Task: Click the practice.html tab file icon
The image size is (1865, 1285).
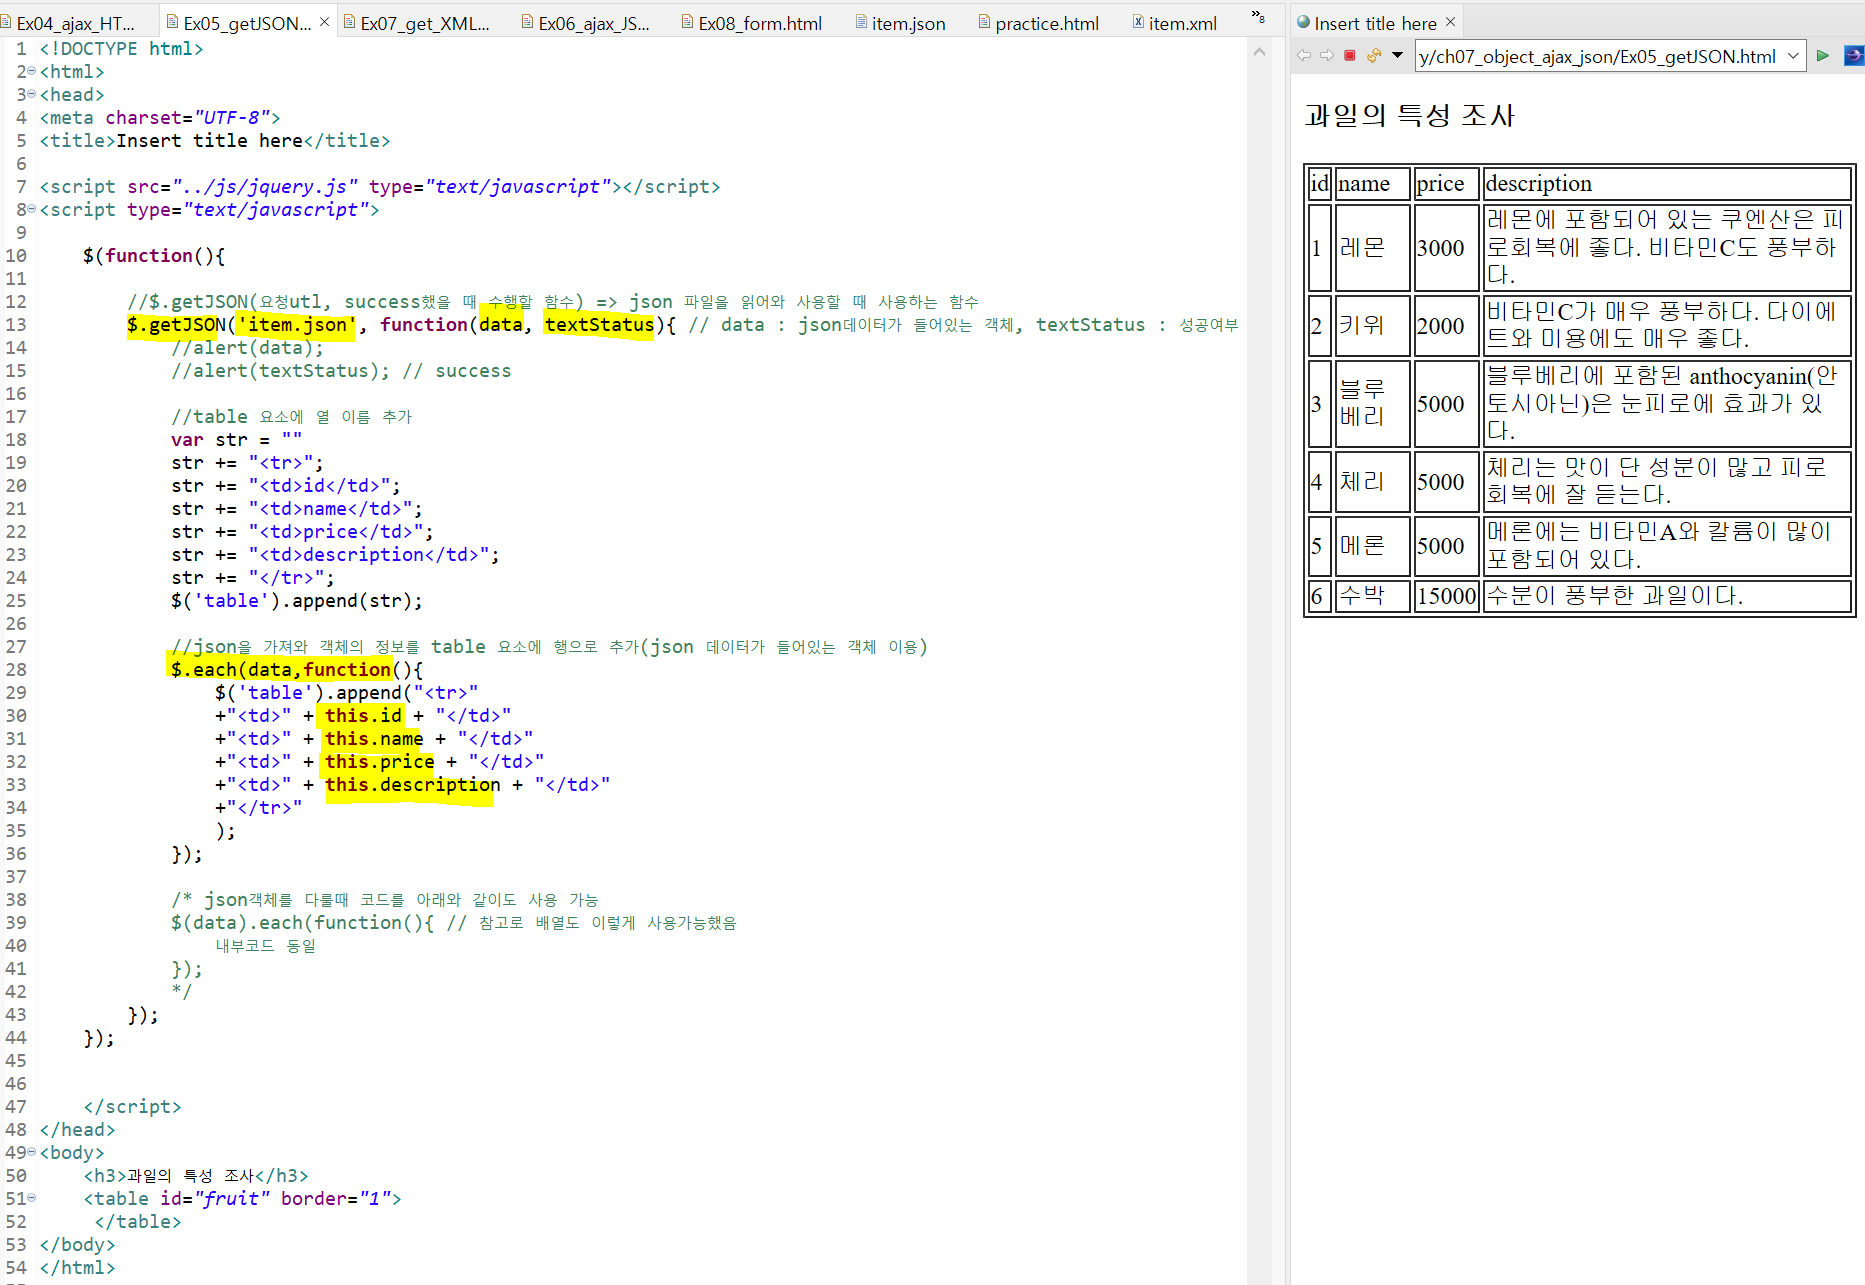Action: tap(984, 22)
